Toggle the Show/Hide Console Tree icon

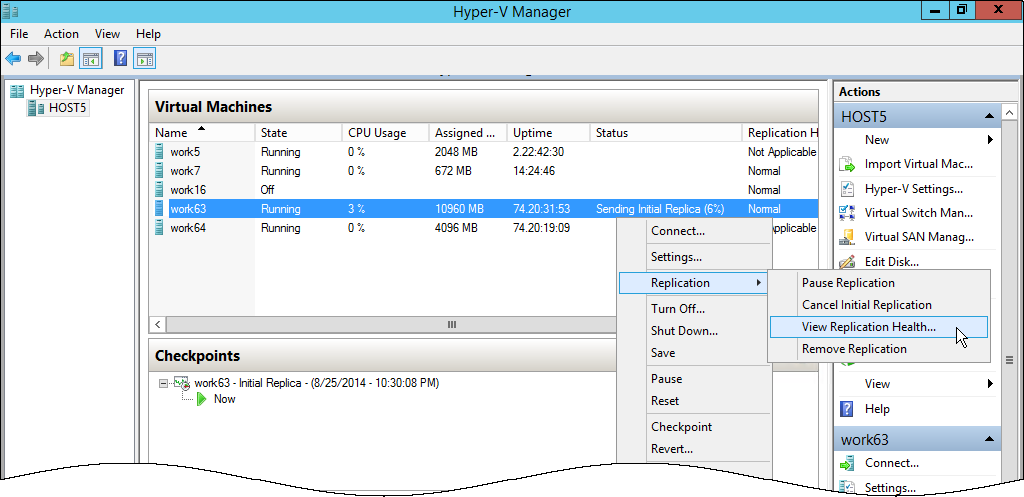91,59
